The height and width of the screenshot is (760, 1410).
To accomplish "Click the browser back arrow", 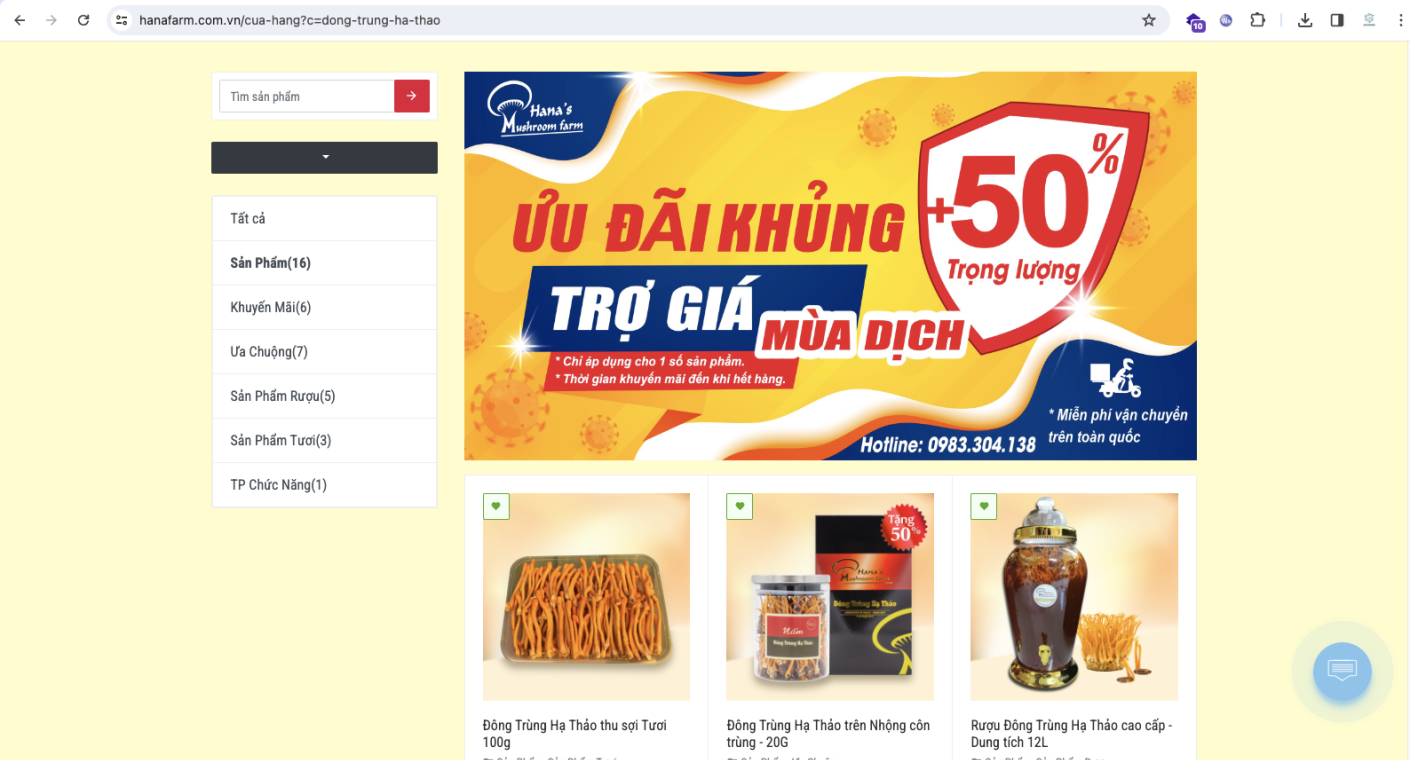I will pyautogui.click(x=20, y=20).
